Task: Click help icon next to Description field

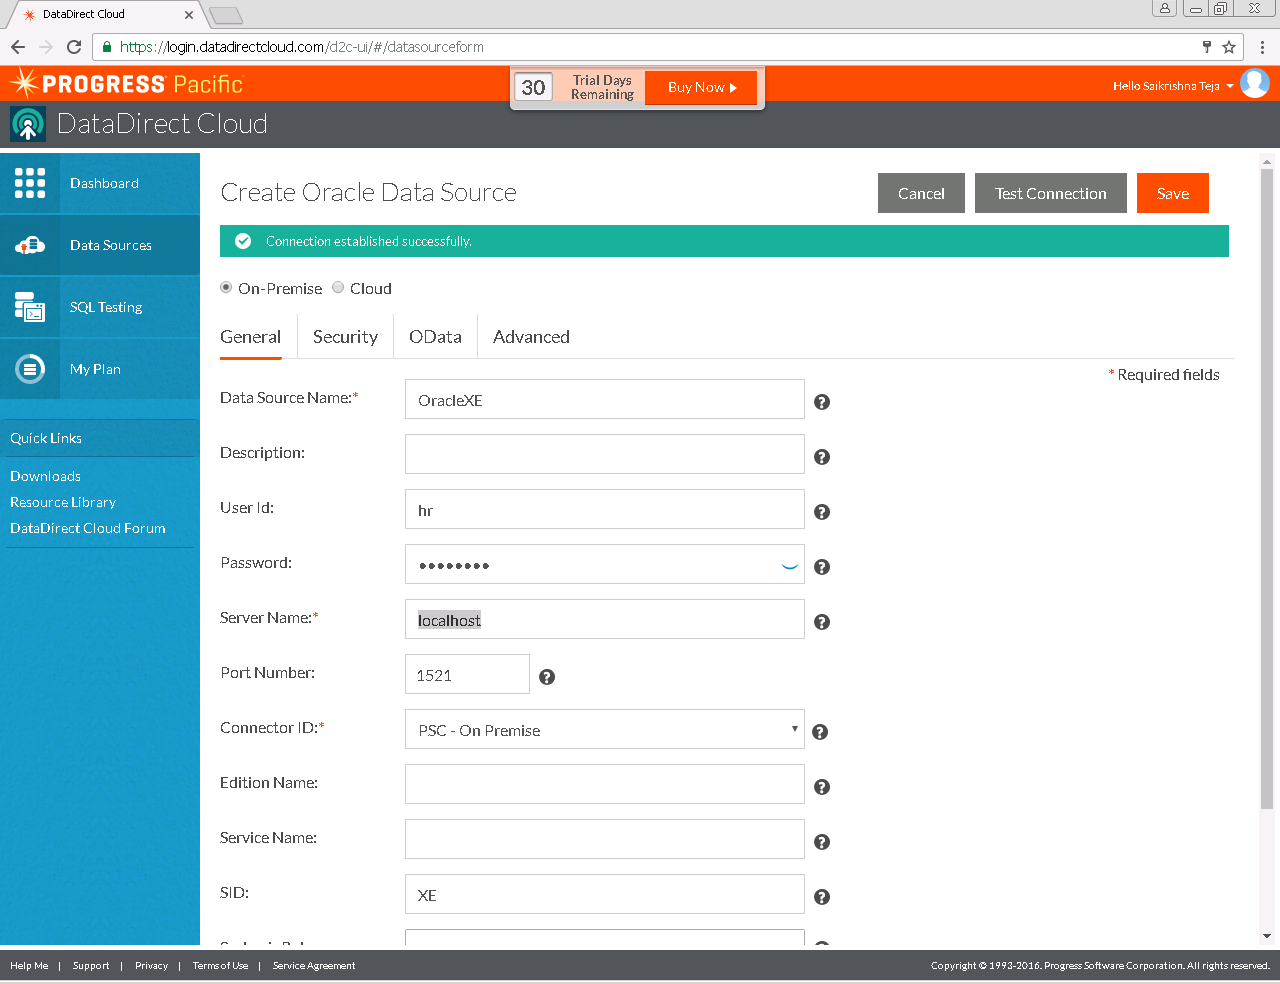Action: [x=822, y=457]
